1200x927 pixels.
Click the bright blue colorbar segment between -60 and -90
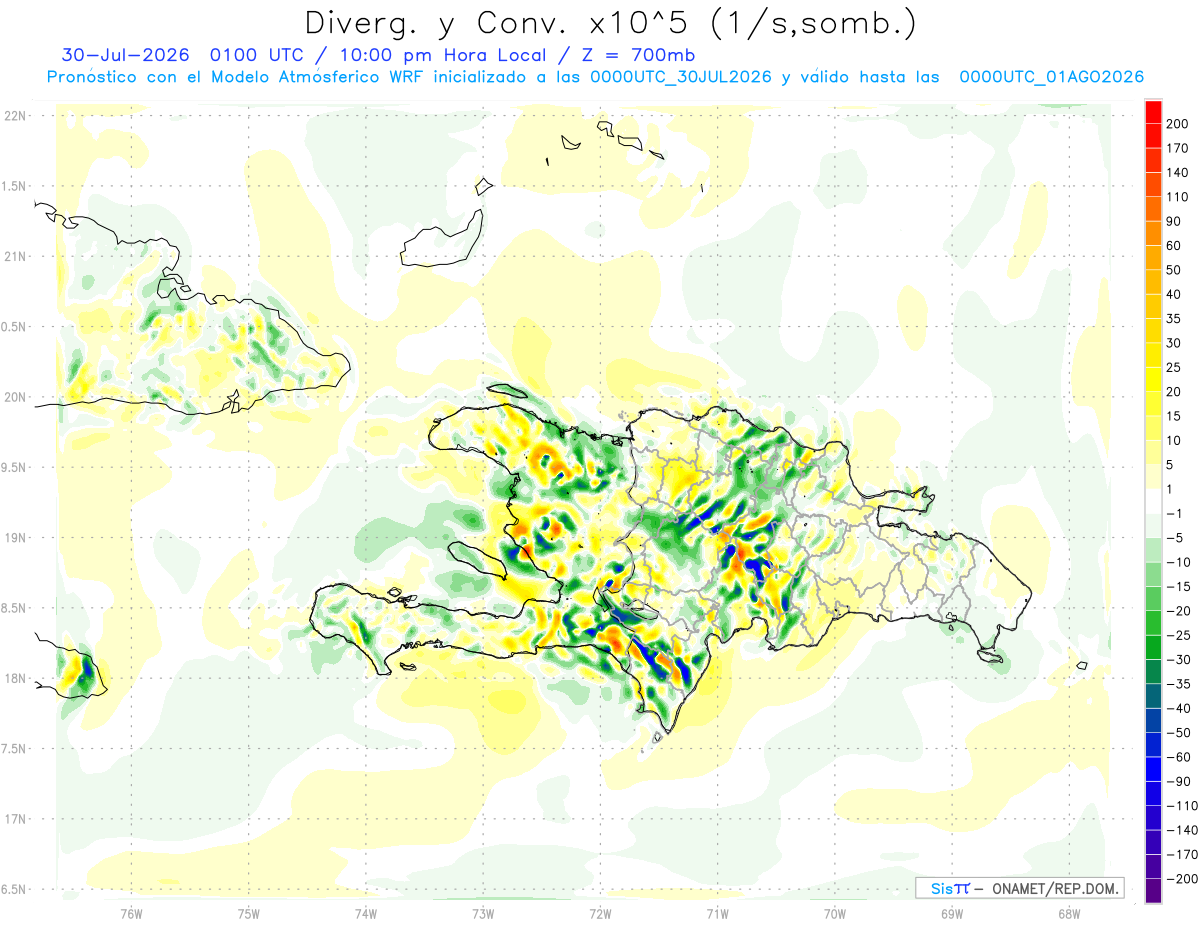[1153, 769]
